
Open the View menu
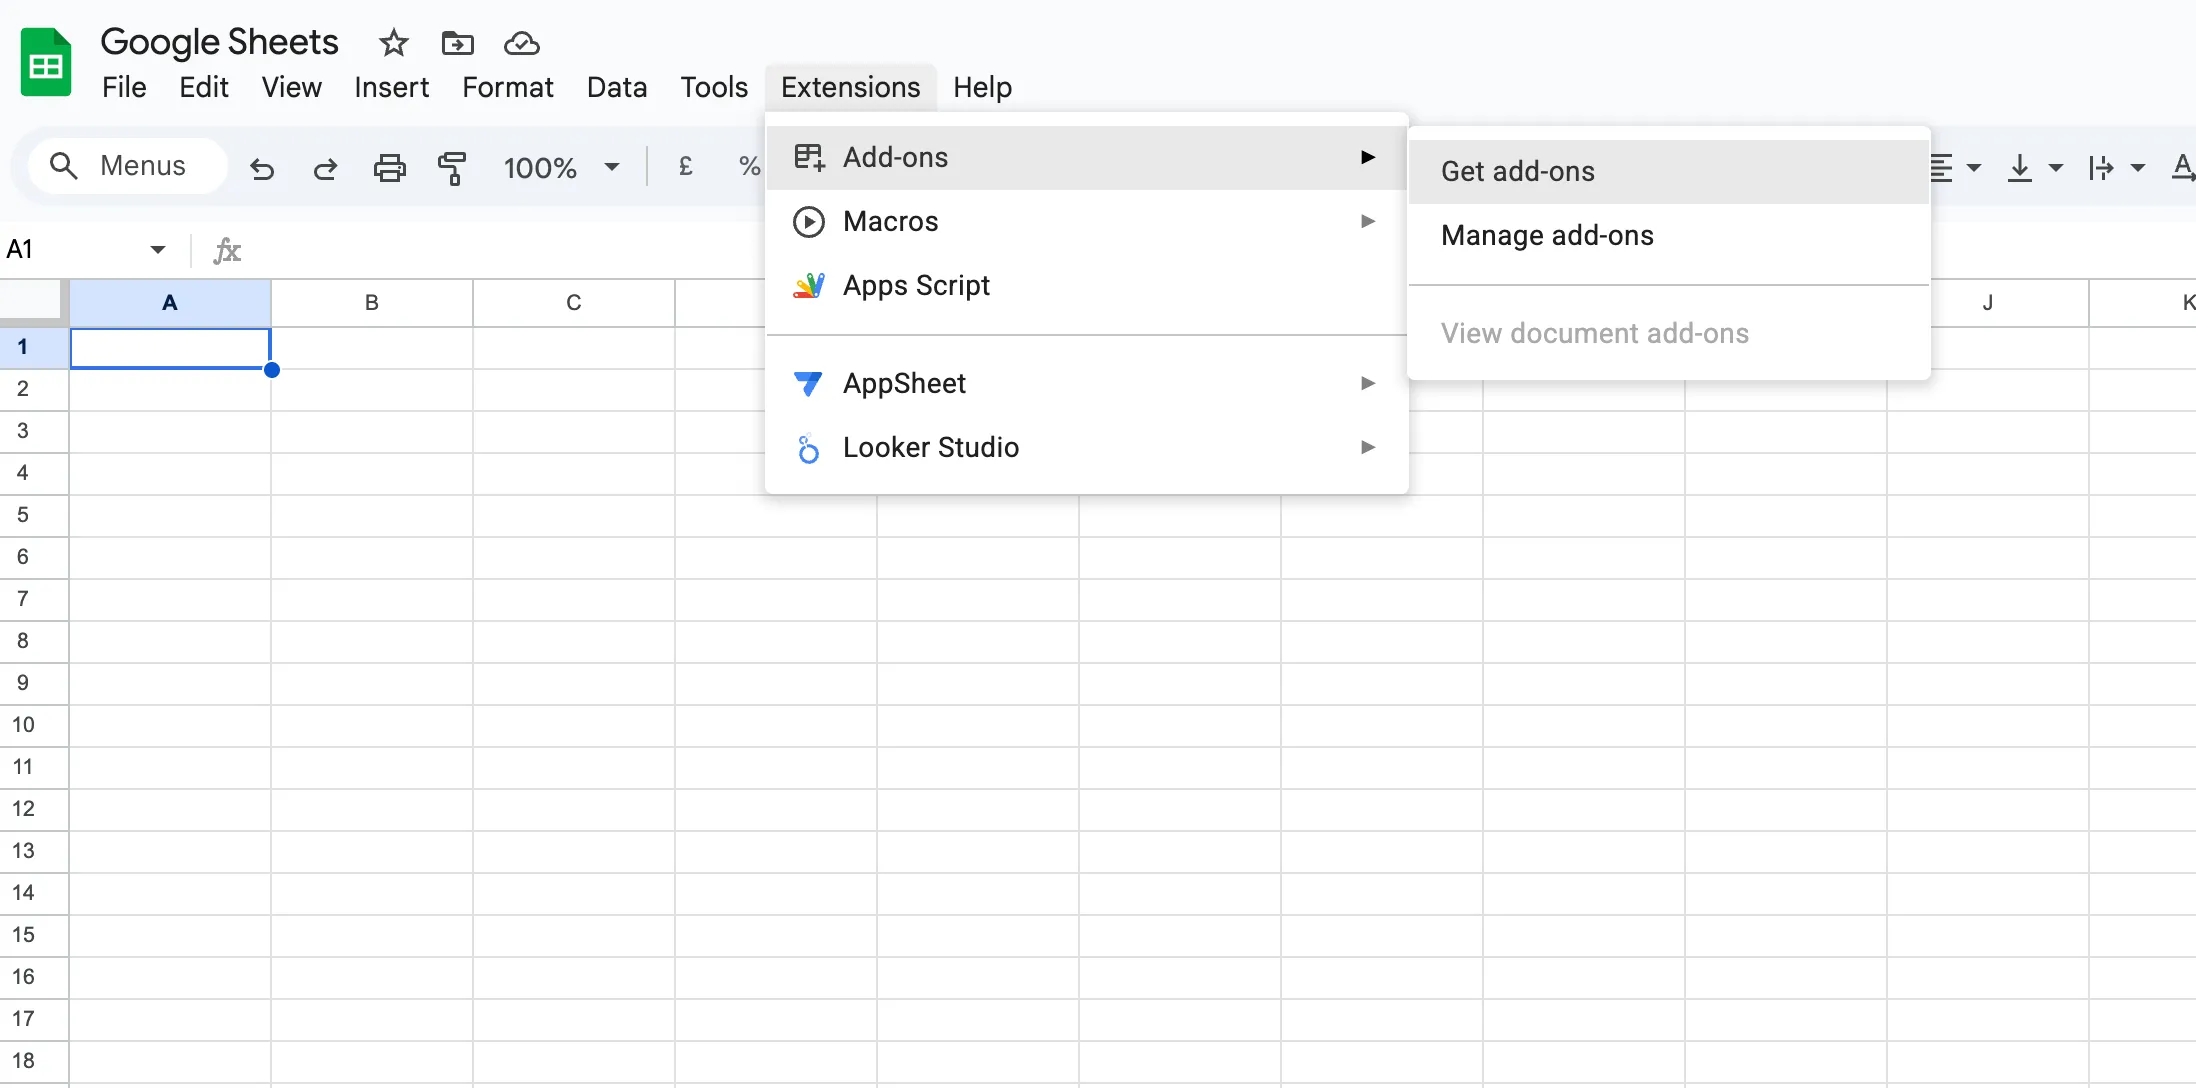pyautogui.click(x=292, y=88)
